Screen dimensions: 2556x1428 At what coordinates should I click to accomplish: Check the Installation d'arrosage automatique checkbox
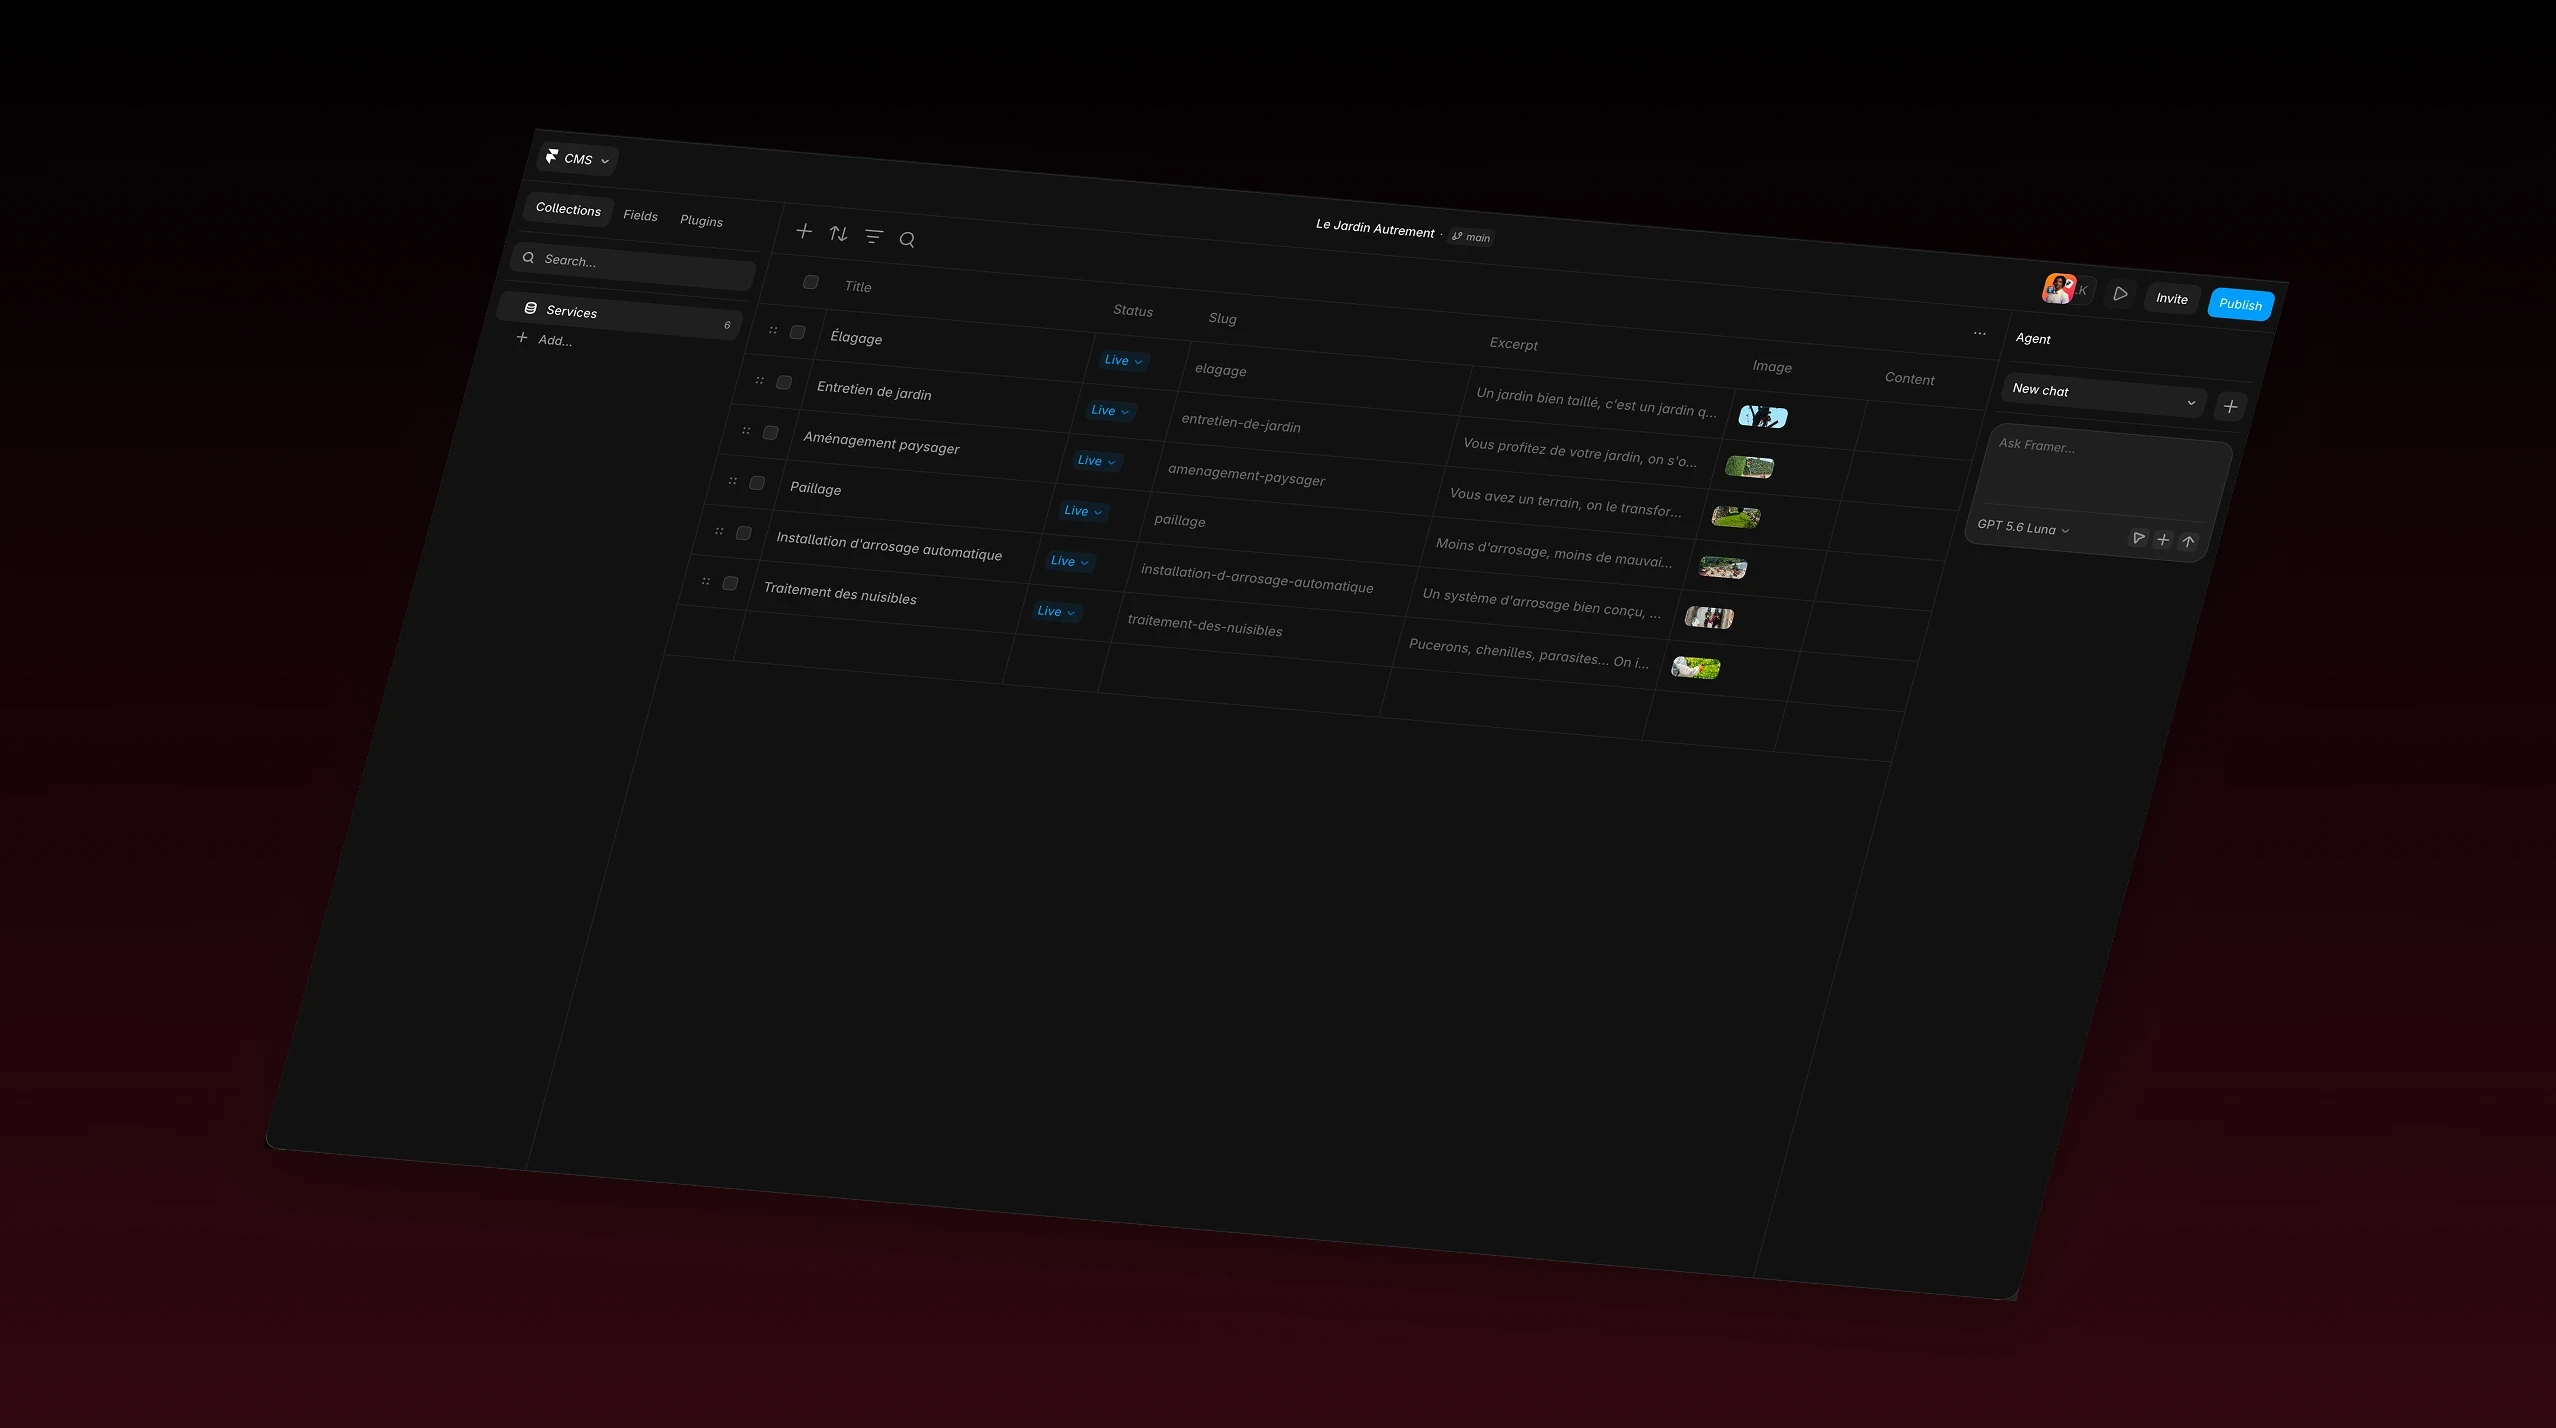743,533
